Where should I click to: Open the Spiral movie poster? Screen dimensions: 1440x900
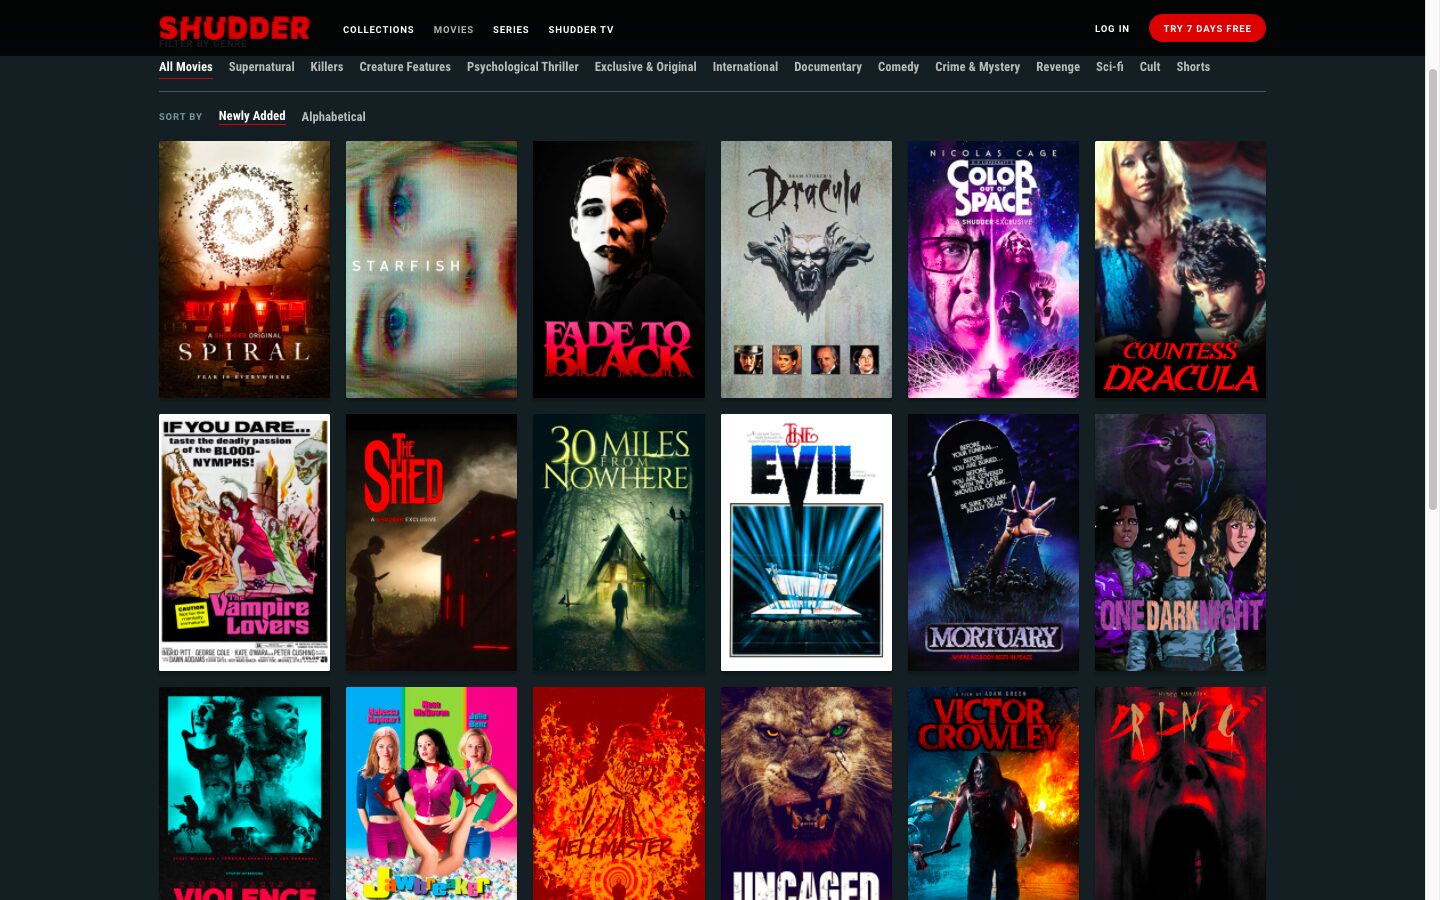tap(244, 269)
